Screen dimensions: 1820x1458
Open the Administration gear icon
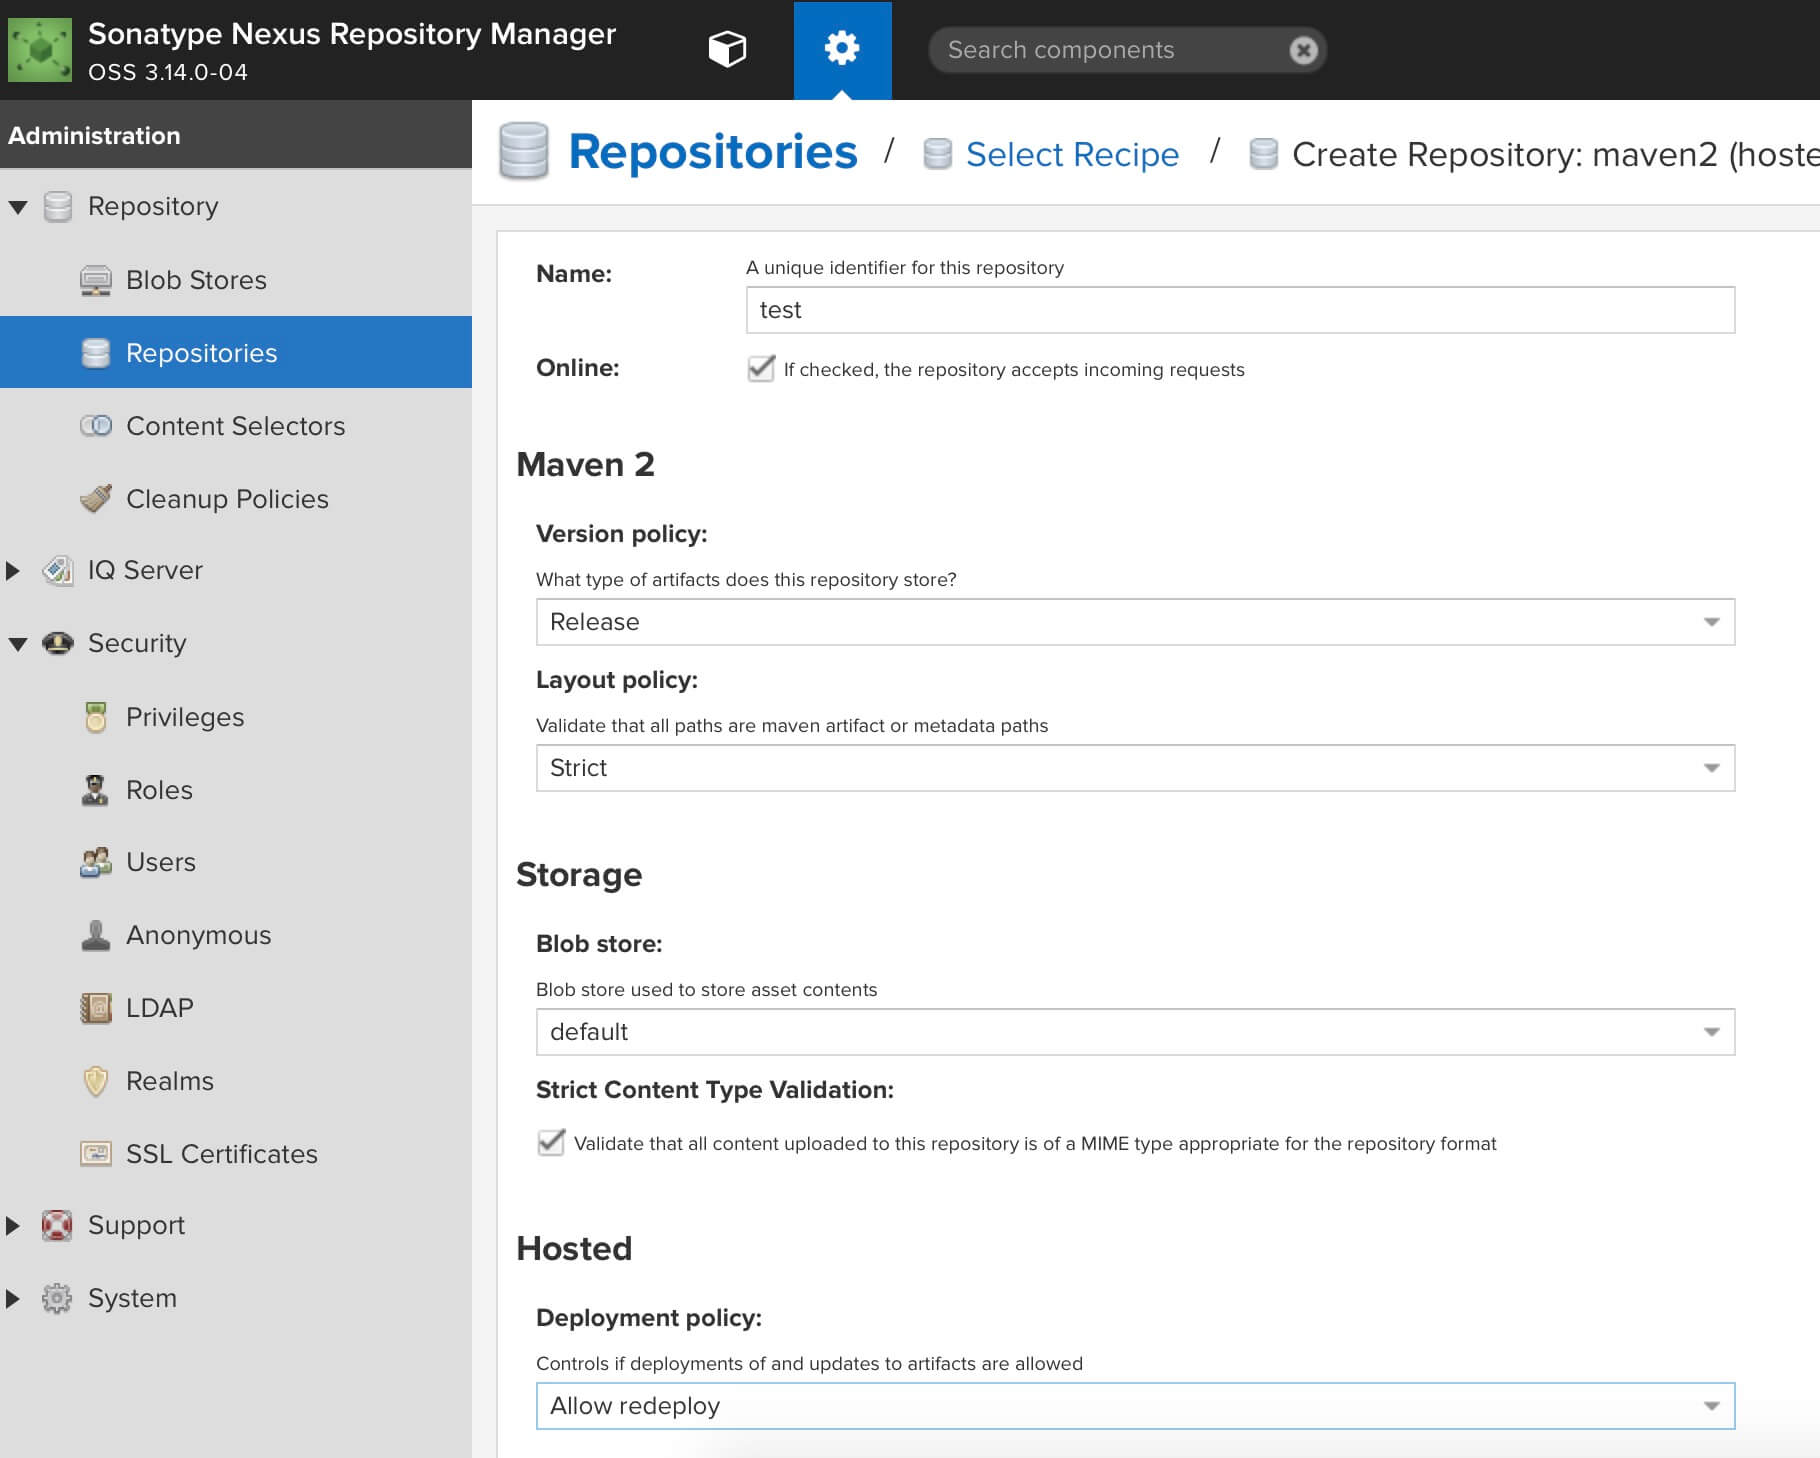pyautogui.click(x=842, y=49)
